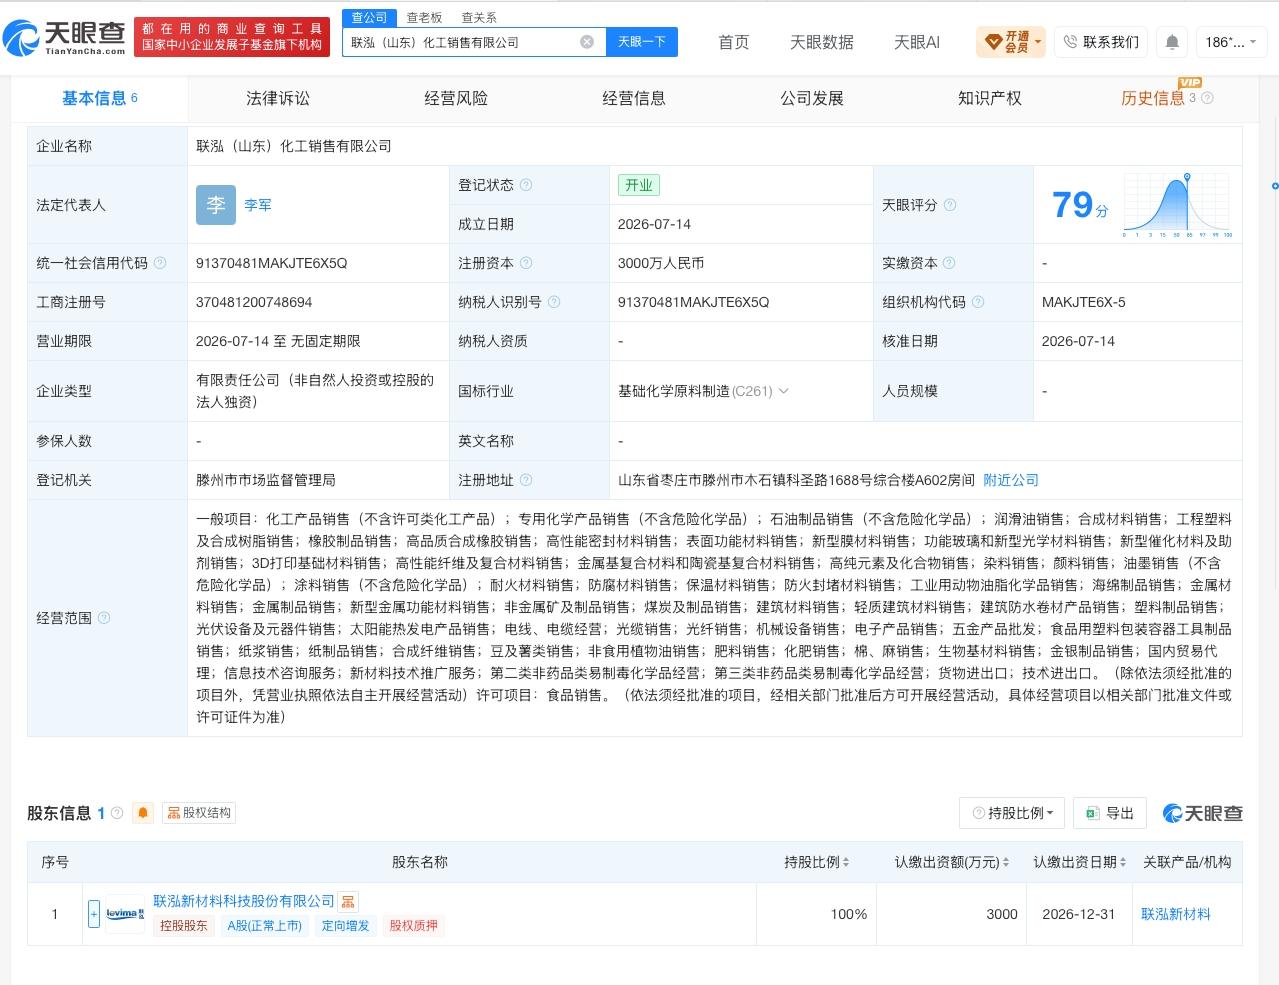This screenshot has width=1279, height=985.
Task: Click the phone icon in 联系我们
Action: [x=1070, y=42]
